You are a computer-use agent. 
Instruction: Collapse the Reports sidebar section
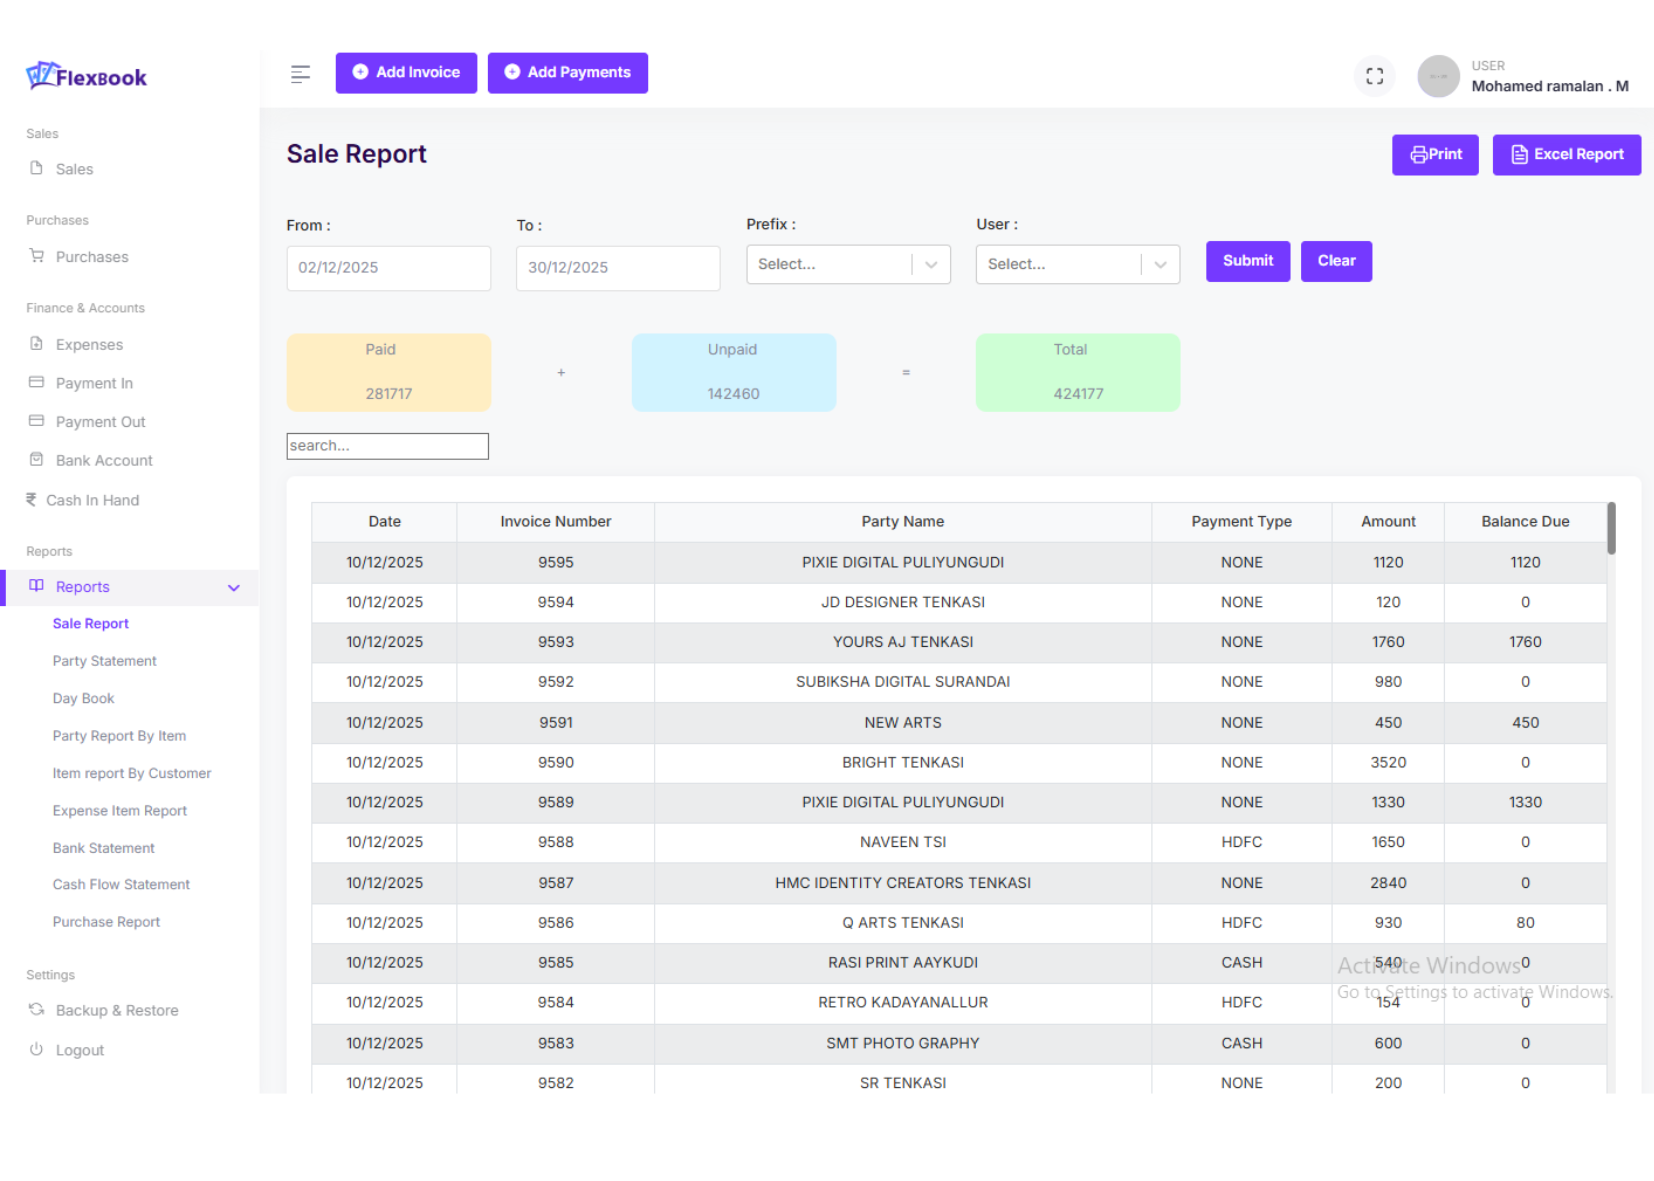tap(233, 587)
